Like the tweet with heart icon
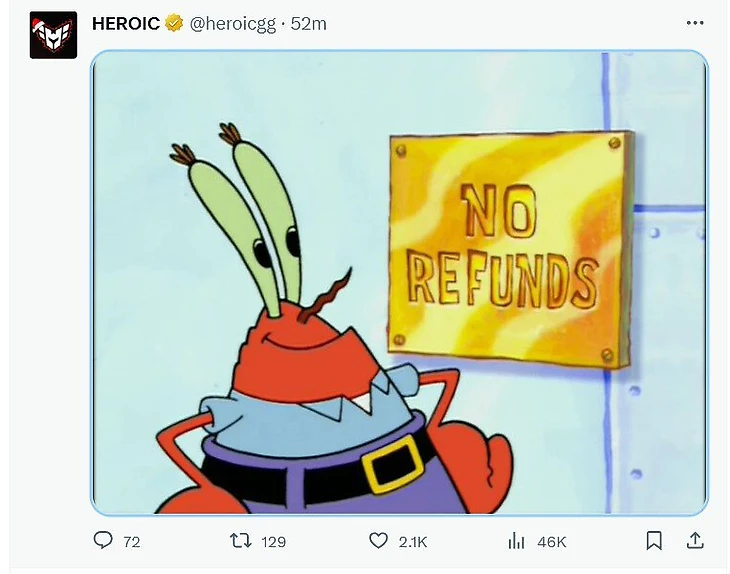The width and height of the screenshot is (730, 574). (378, 541)
